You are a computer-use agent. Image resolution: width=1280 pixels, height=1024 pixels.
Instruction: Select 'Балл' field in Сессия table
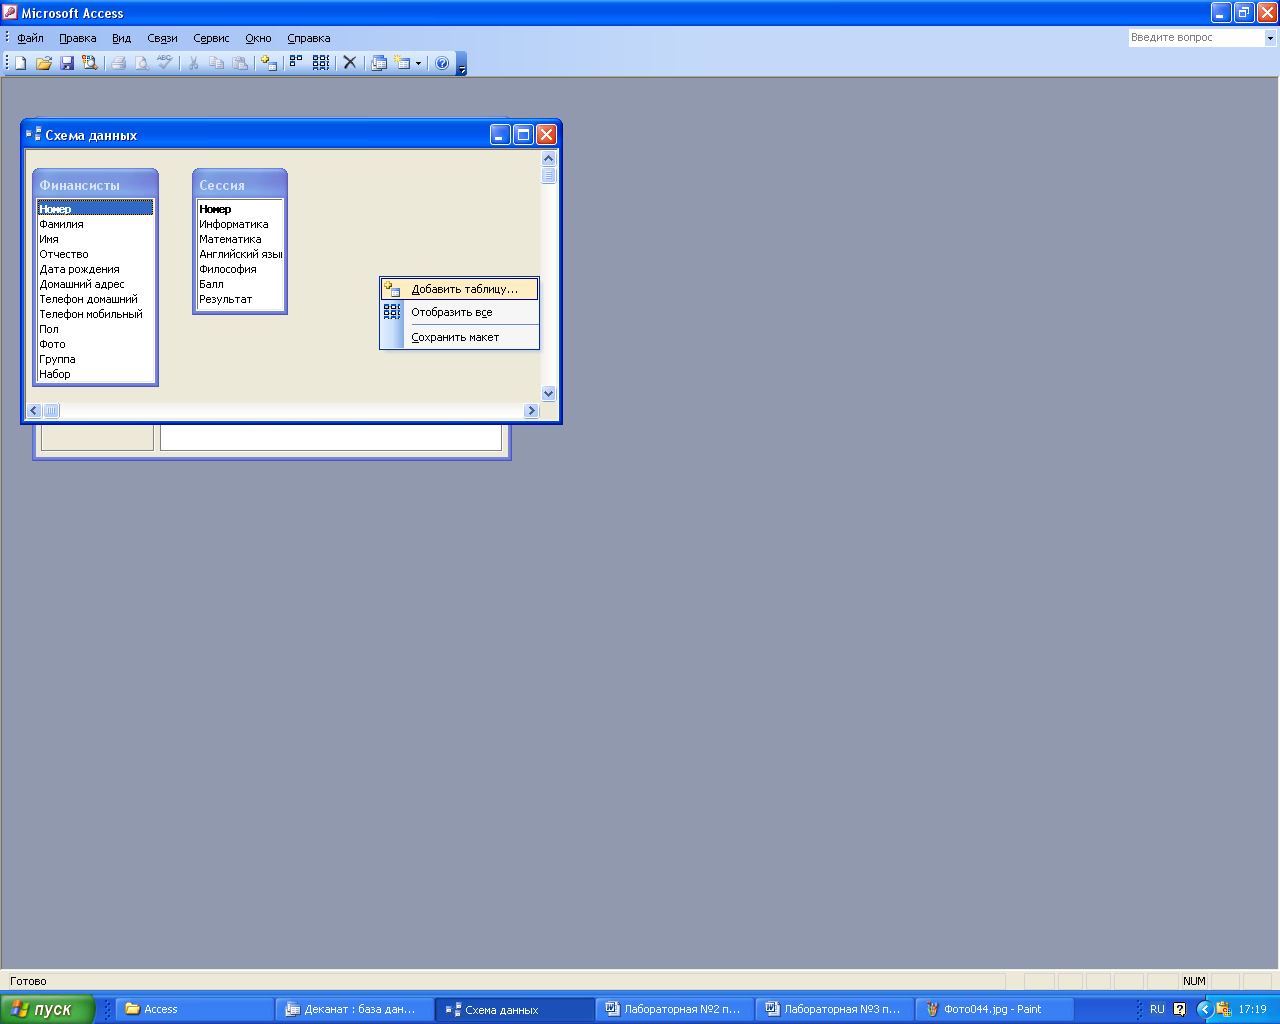click(240, 284)
